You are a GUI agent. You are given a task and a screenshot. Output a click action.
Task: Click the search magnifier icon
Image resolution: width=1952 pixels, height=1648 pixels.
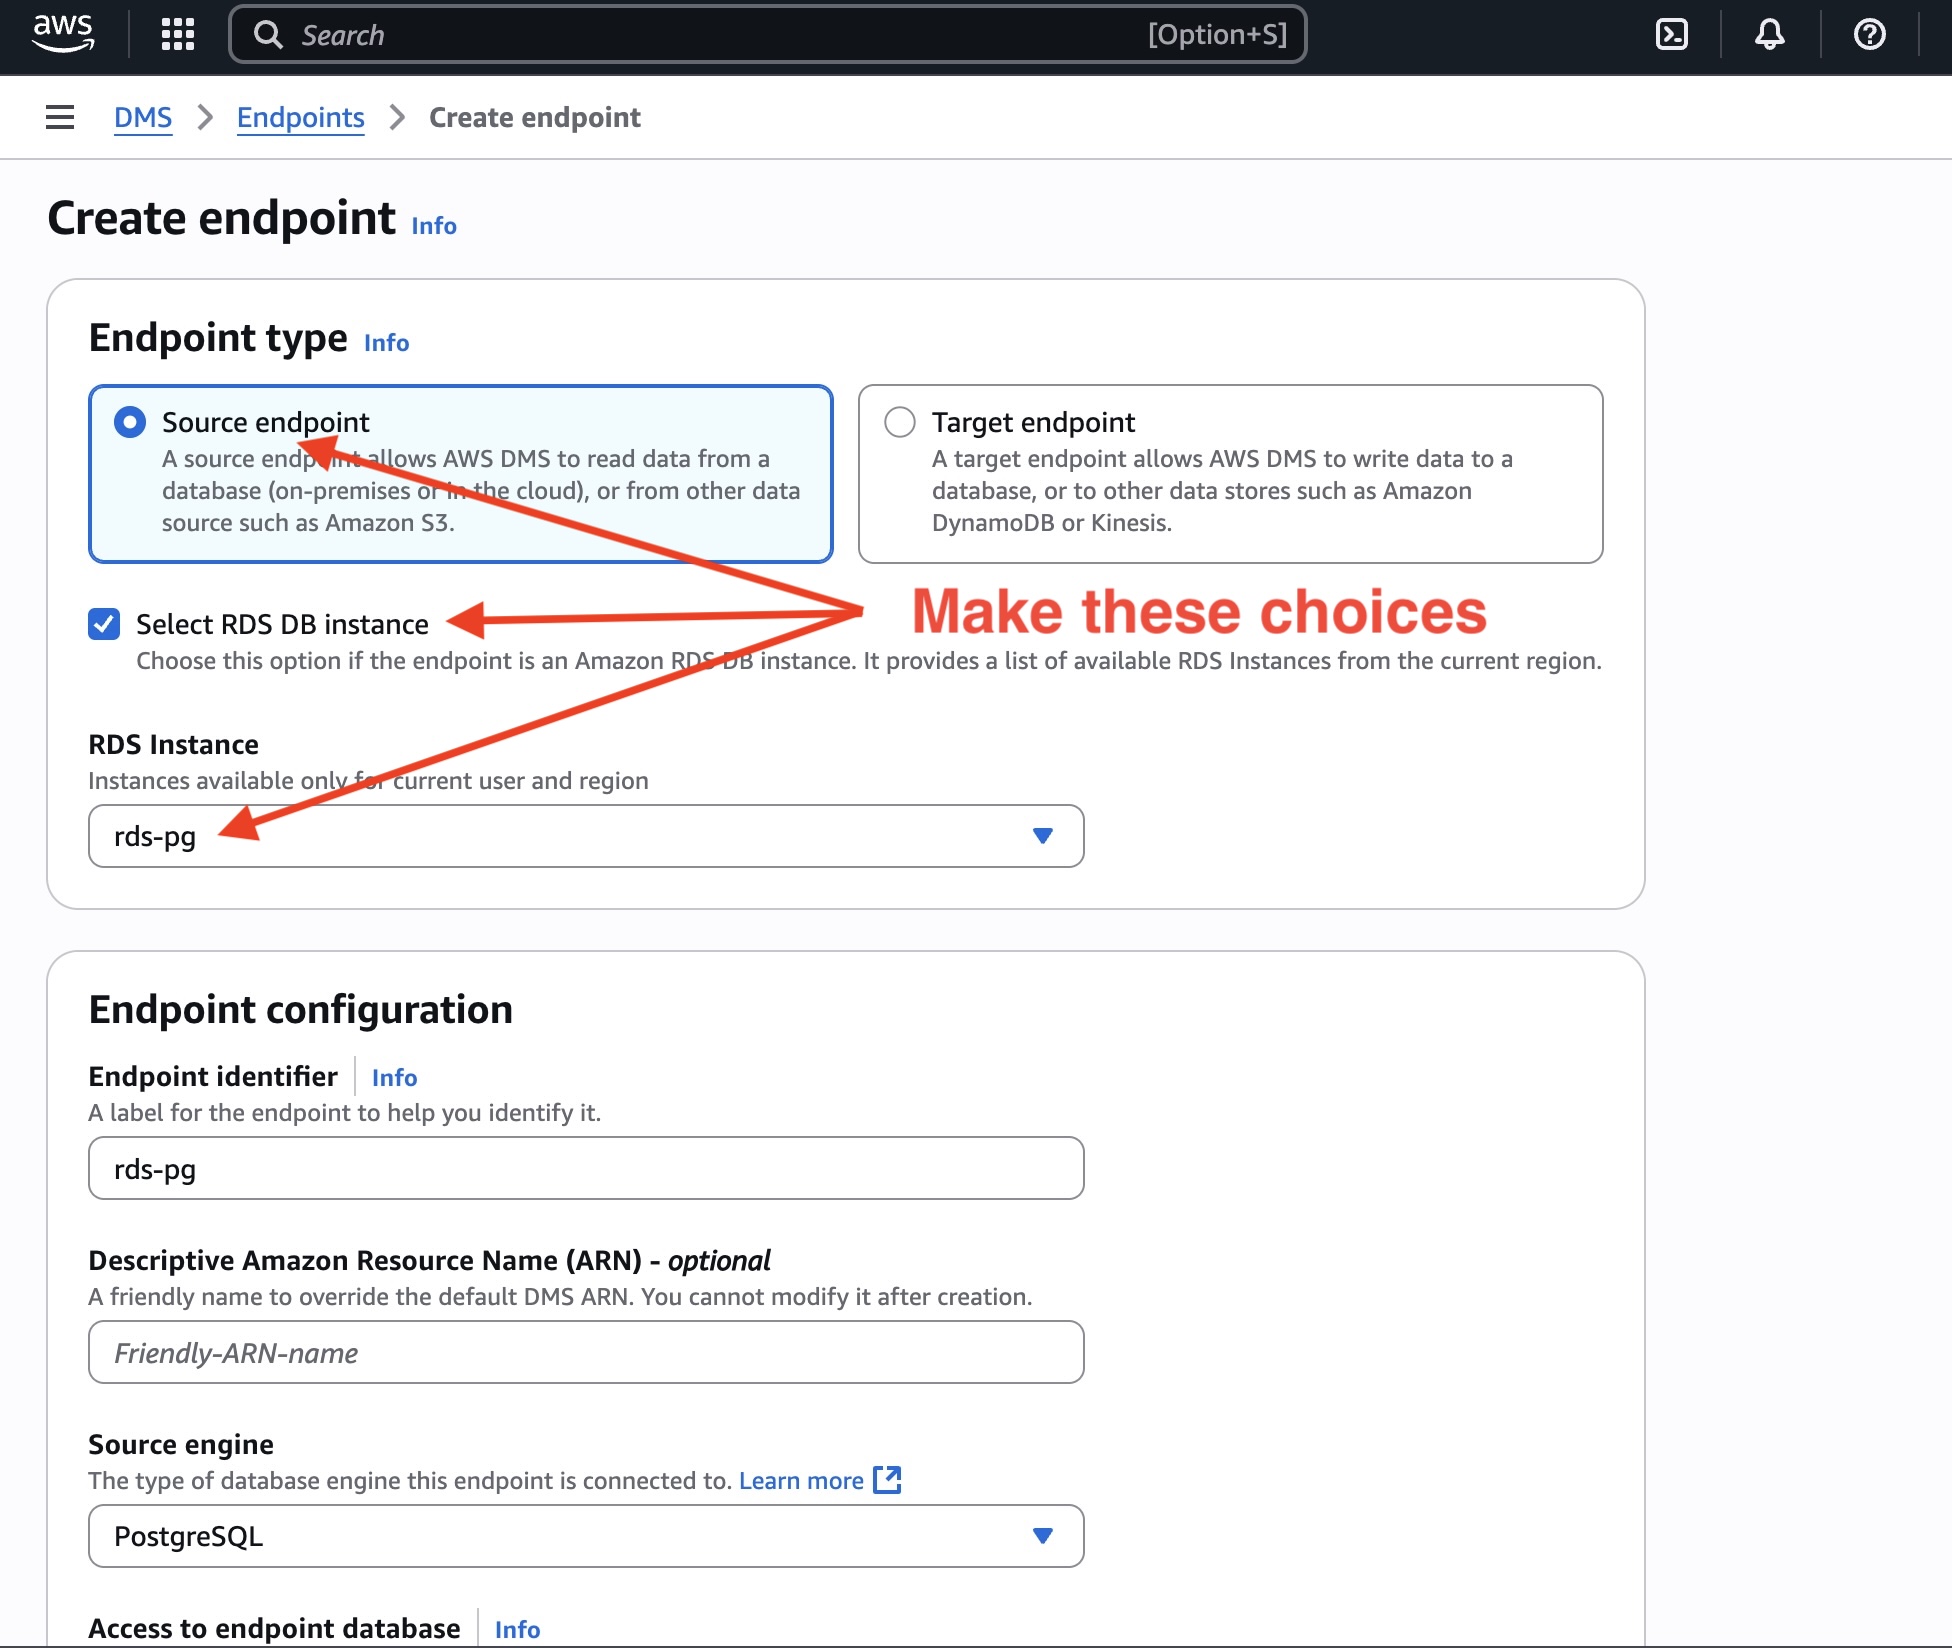[268, 35]
